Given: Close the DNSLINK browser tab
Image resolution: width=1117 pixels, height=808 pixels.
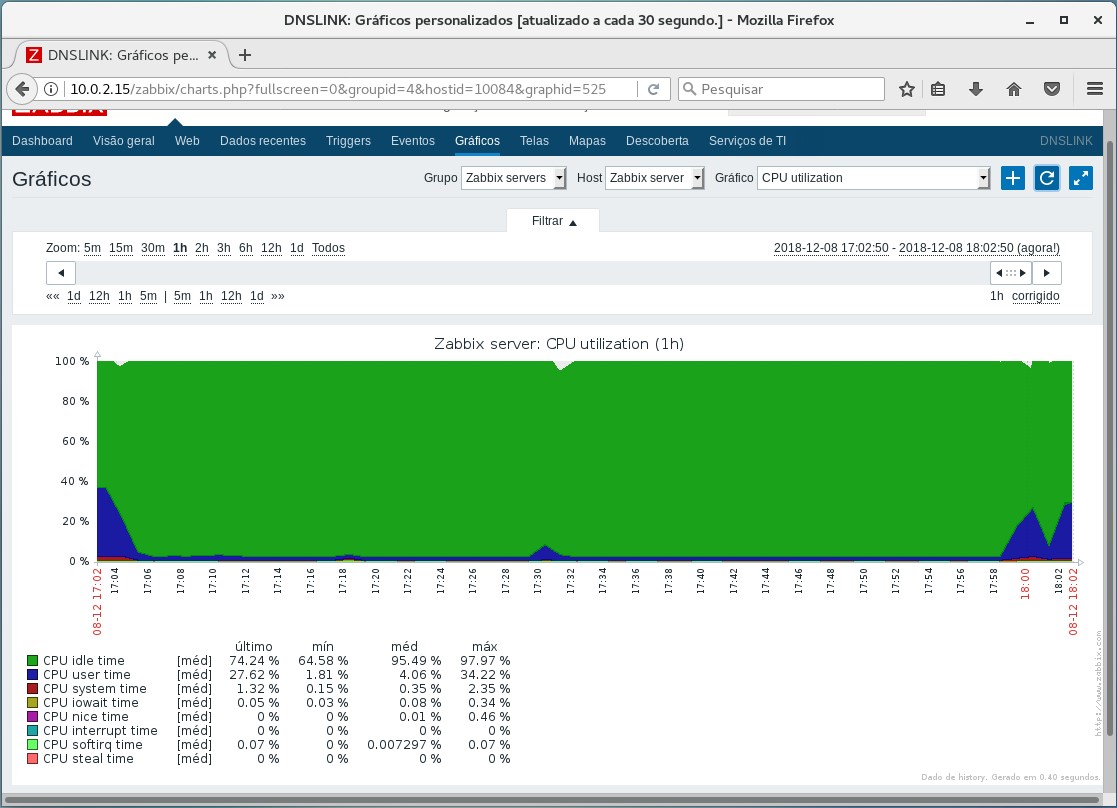Looking at the screenshot, I should 212,55.
